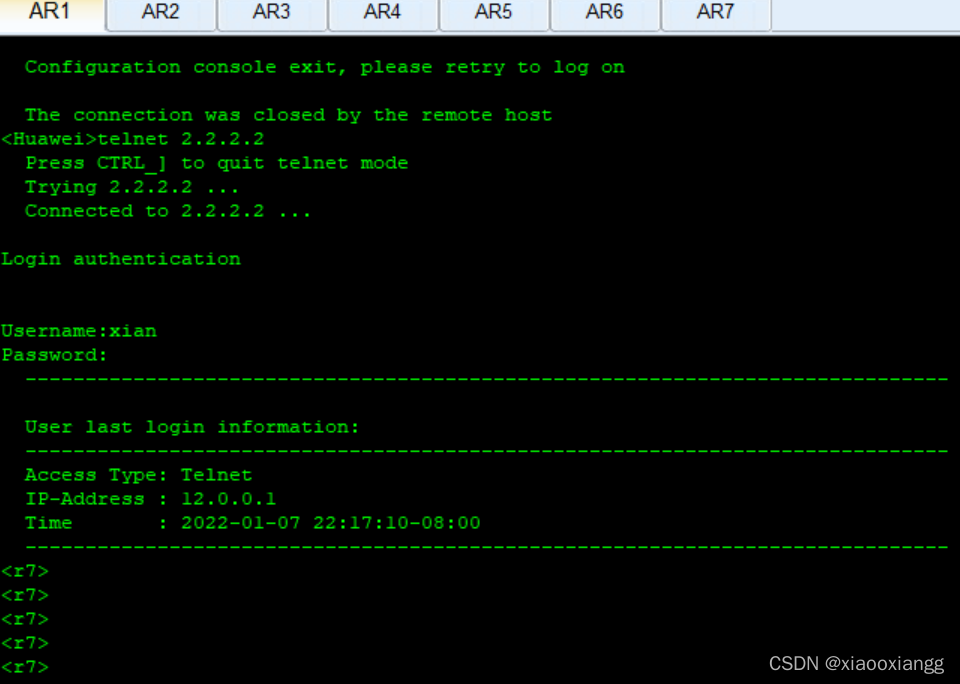960x684 pixels.
Task: Click the Username:xian line
Action: pyautogui.click(x=79, y=331)
